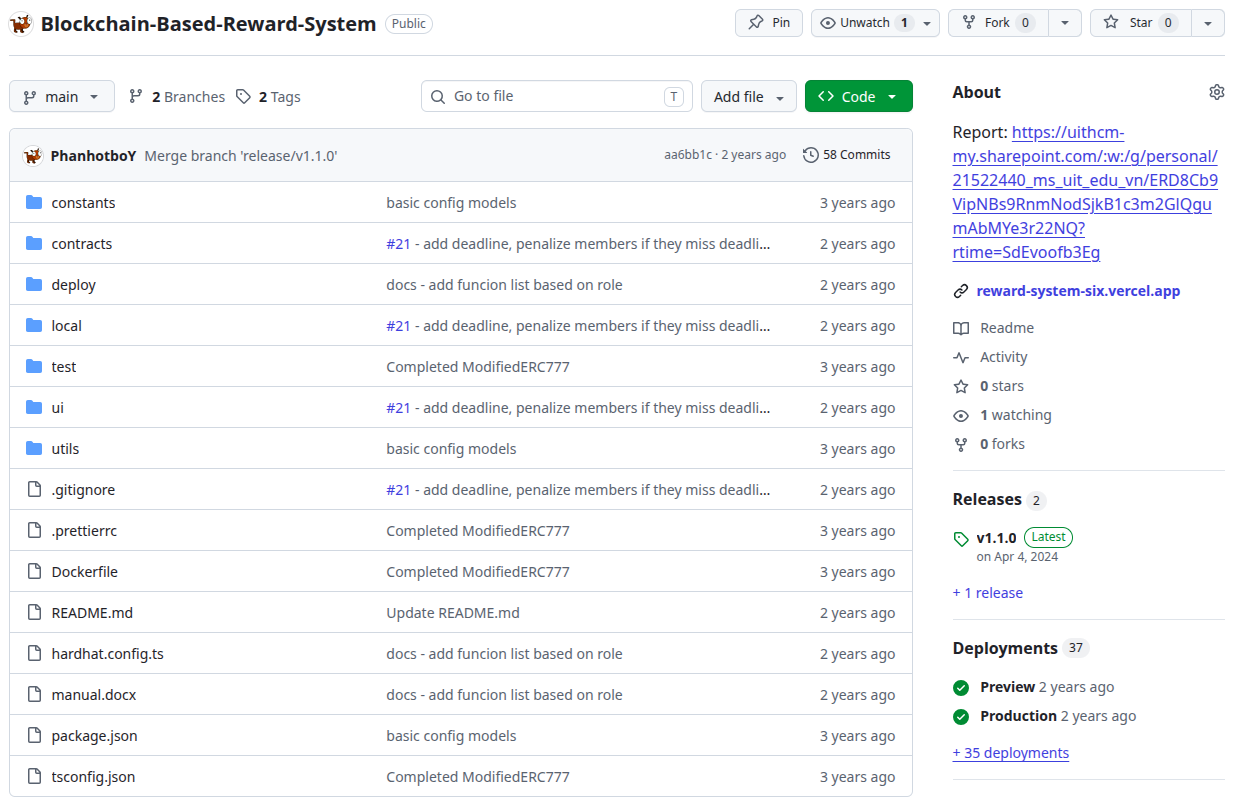Viewport: 1239px width, 802px height.
Task: Click the Tags icon link
Action: pos(243,97)
